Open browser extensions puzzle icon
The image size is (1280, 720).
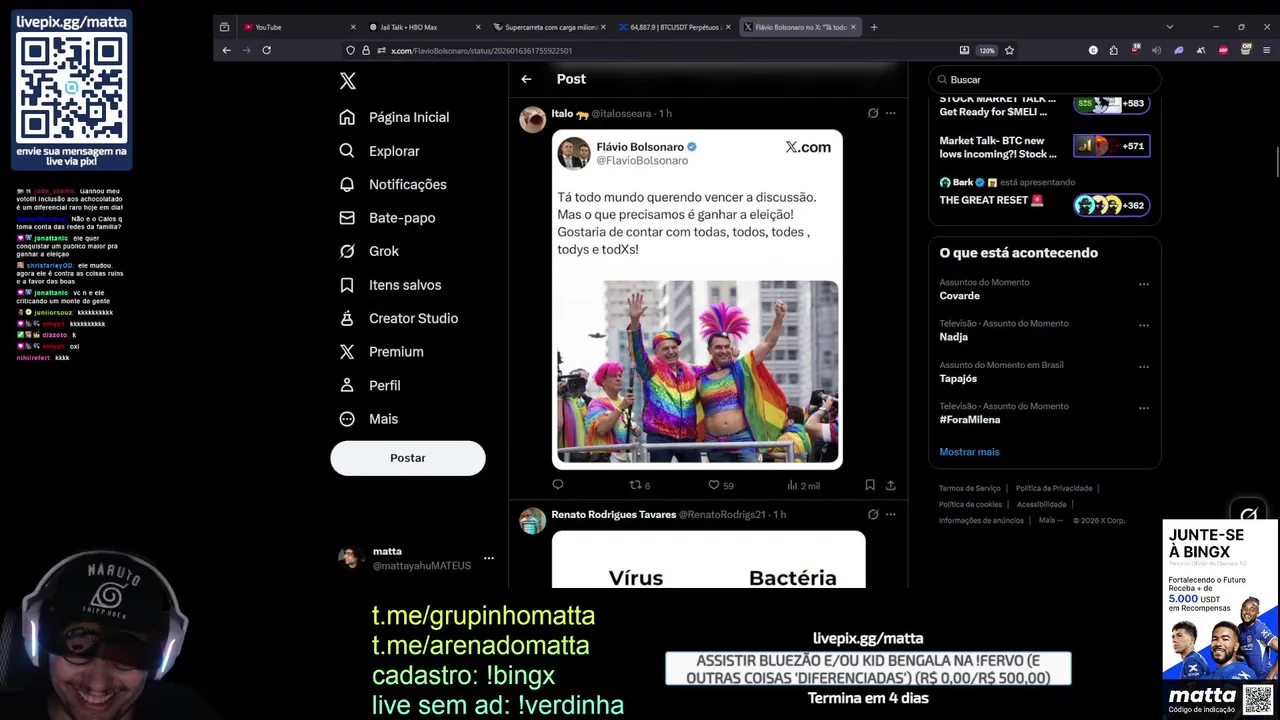click(1114, 50)
